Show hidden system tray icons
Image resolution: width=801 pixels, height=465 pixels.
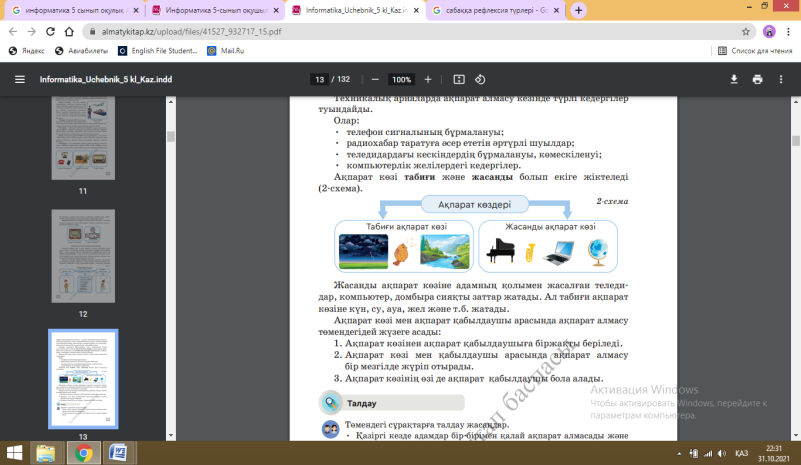[x=679, y=453]
